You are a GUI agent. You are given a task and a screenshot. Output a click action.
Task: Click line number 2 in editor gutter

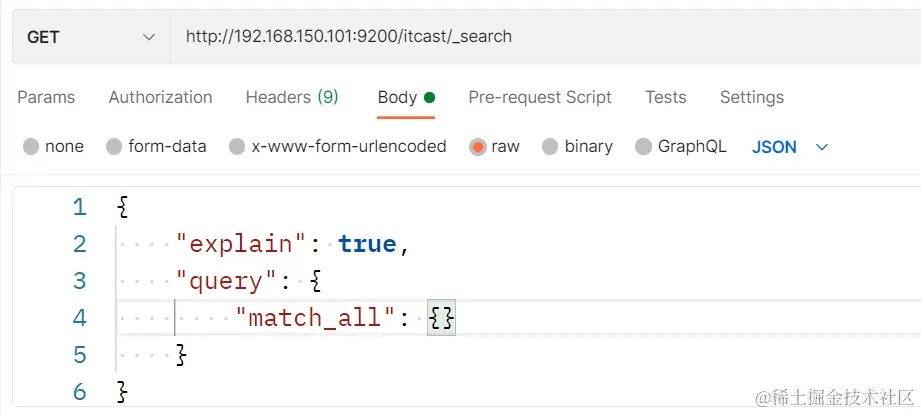point(80,244)
